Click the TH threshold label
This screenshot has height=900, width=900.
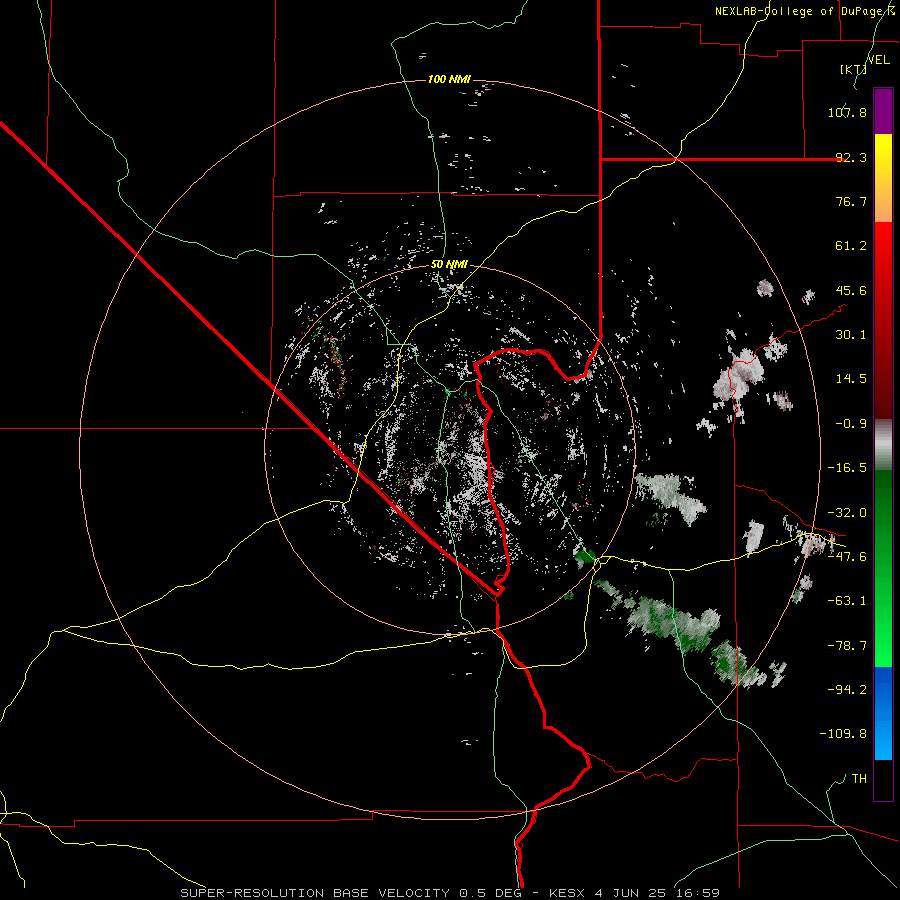tap(859, 779)
